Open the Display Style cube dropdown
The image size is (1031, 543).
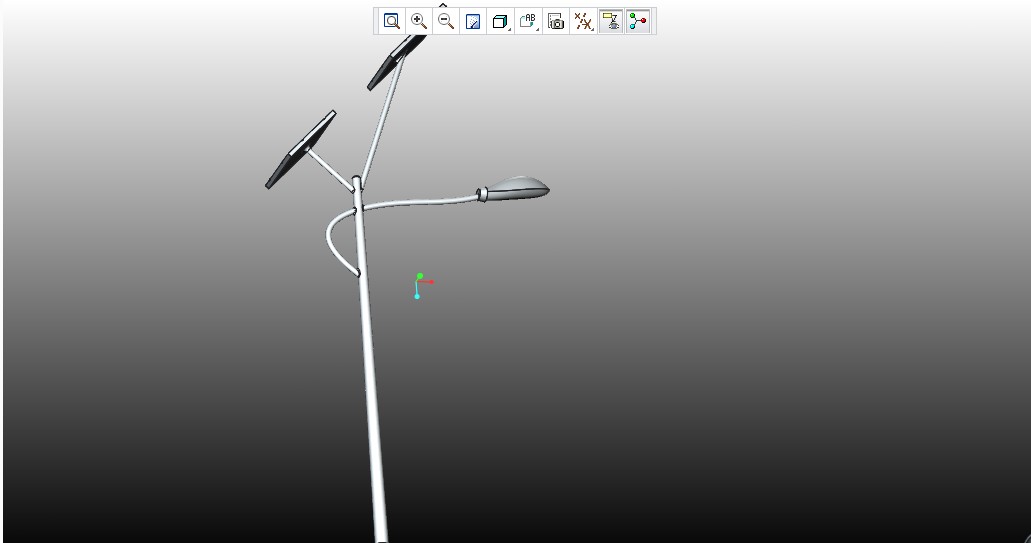tap(500, 21)
